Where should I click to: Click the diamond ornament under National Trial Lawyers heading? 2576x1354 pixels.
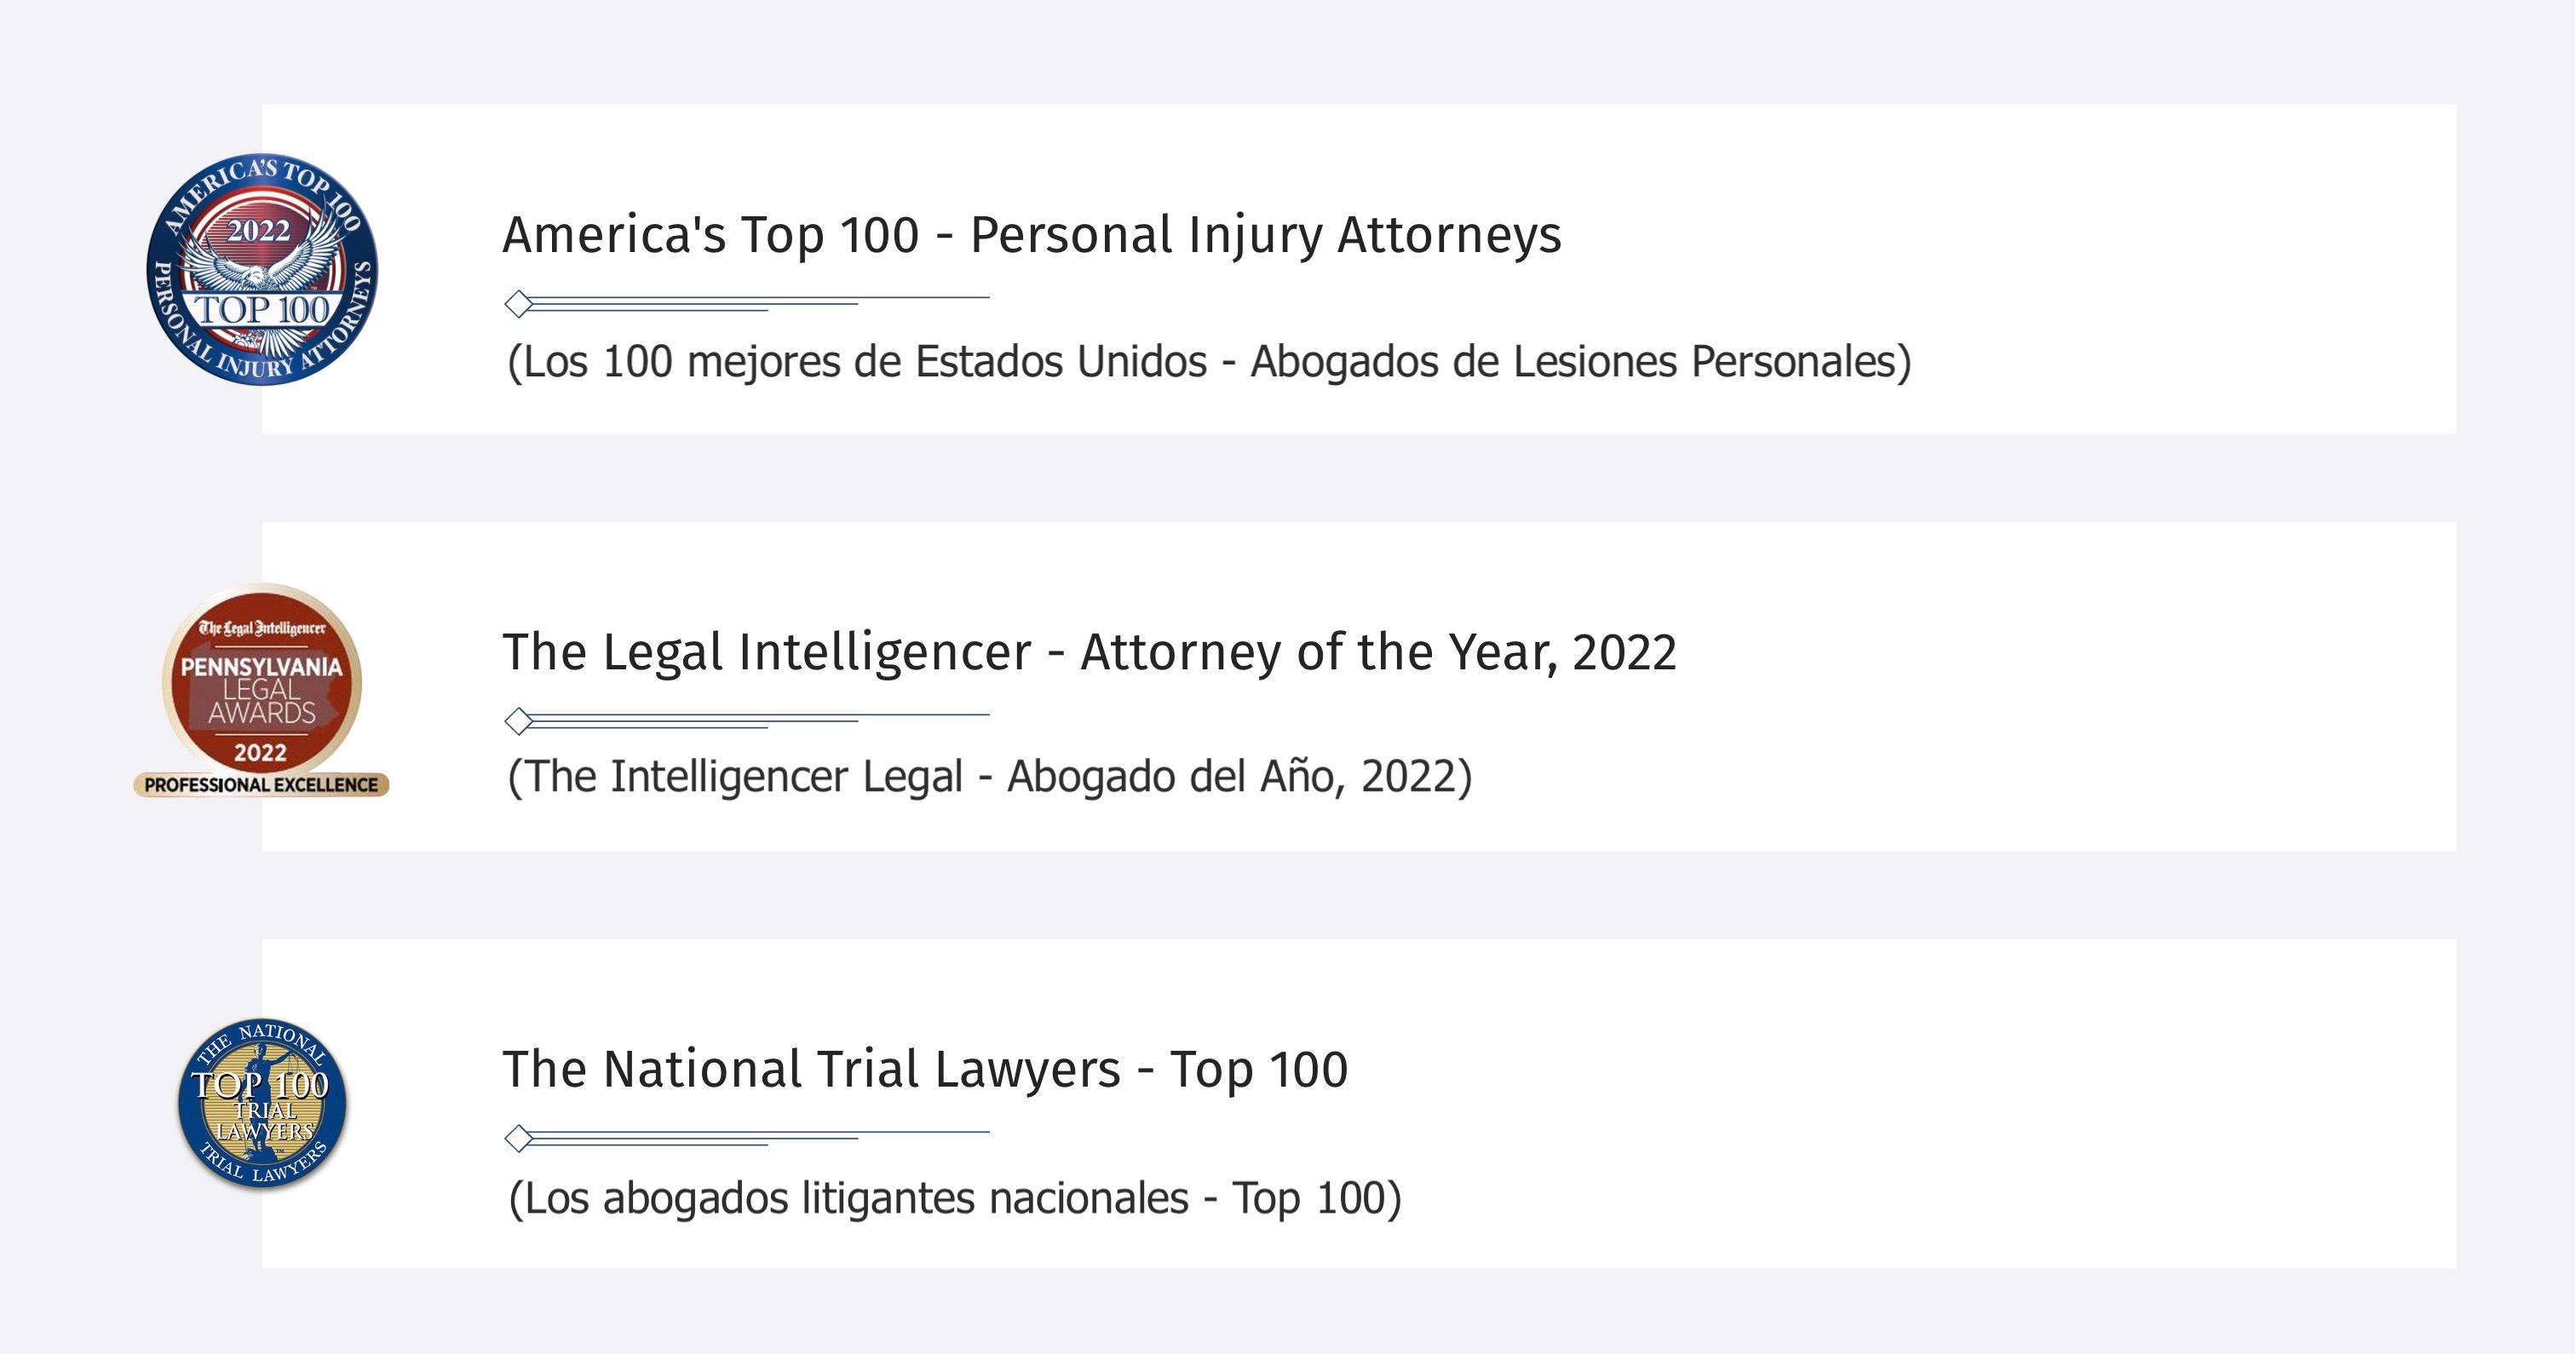pos(518,1138)
